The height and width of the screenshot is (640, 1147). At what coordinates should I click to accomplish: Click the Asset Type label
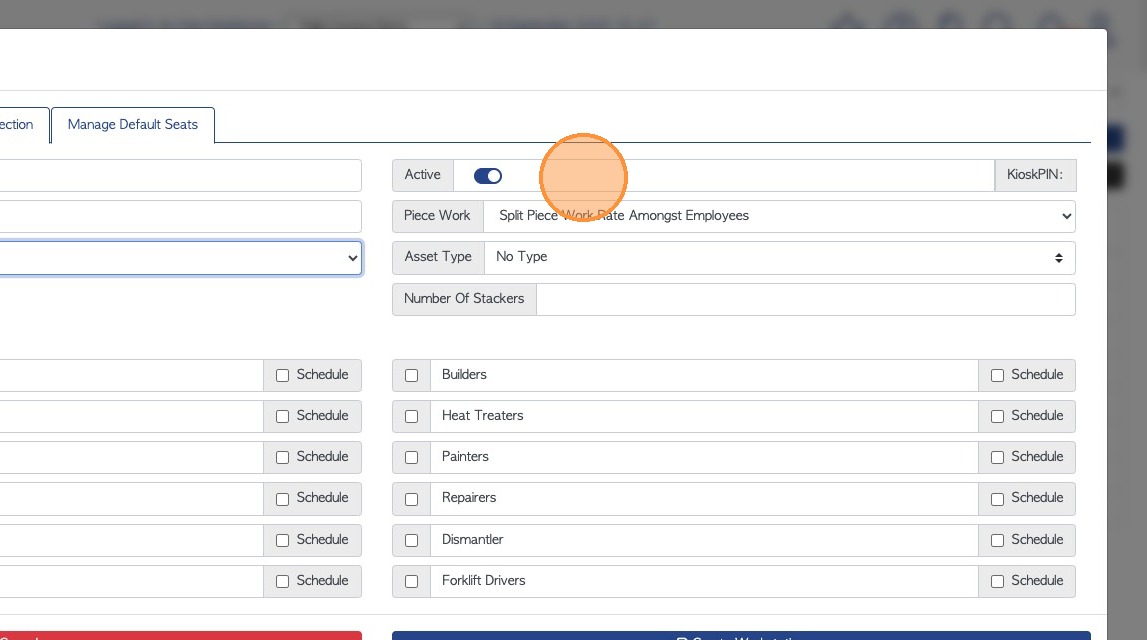(x=437, y=257)
